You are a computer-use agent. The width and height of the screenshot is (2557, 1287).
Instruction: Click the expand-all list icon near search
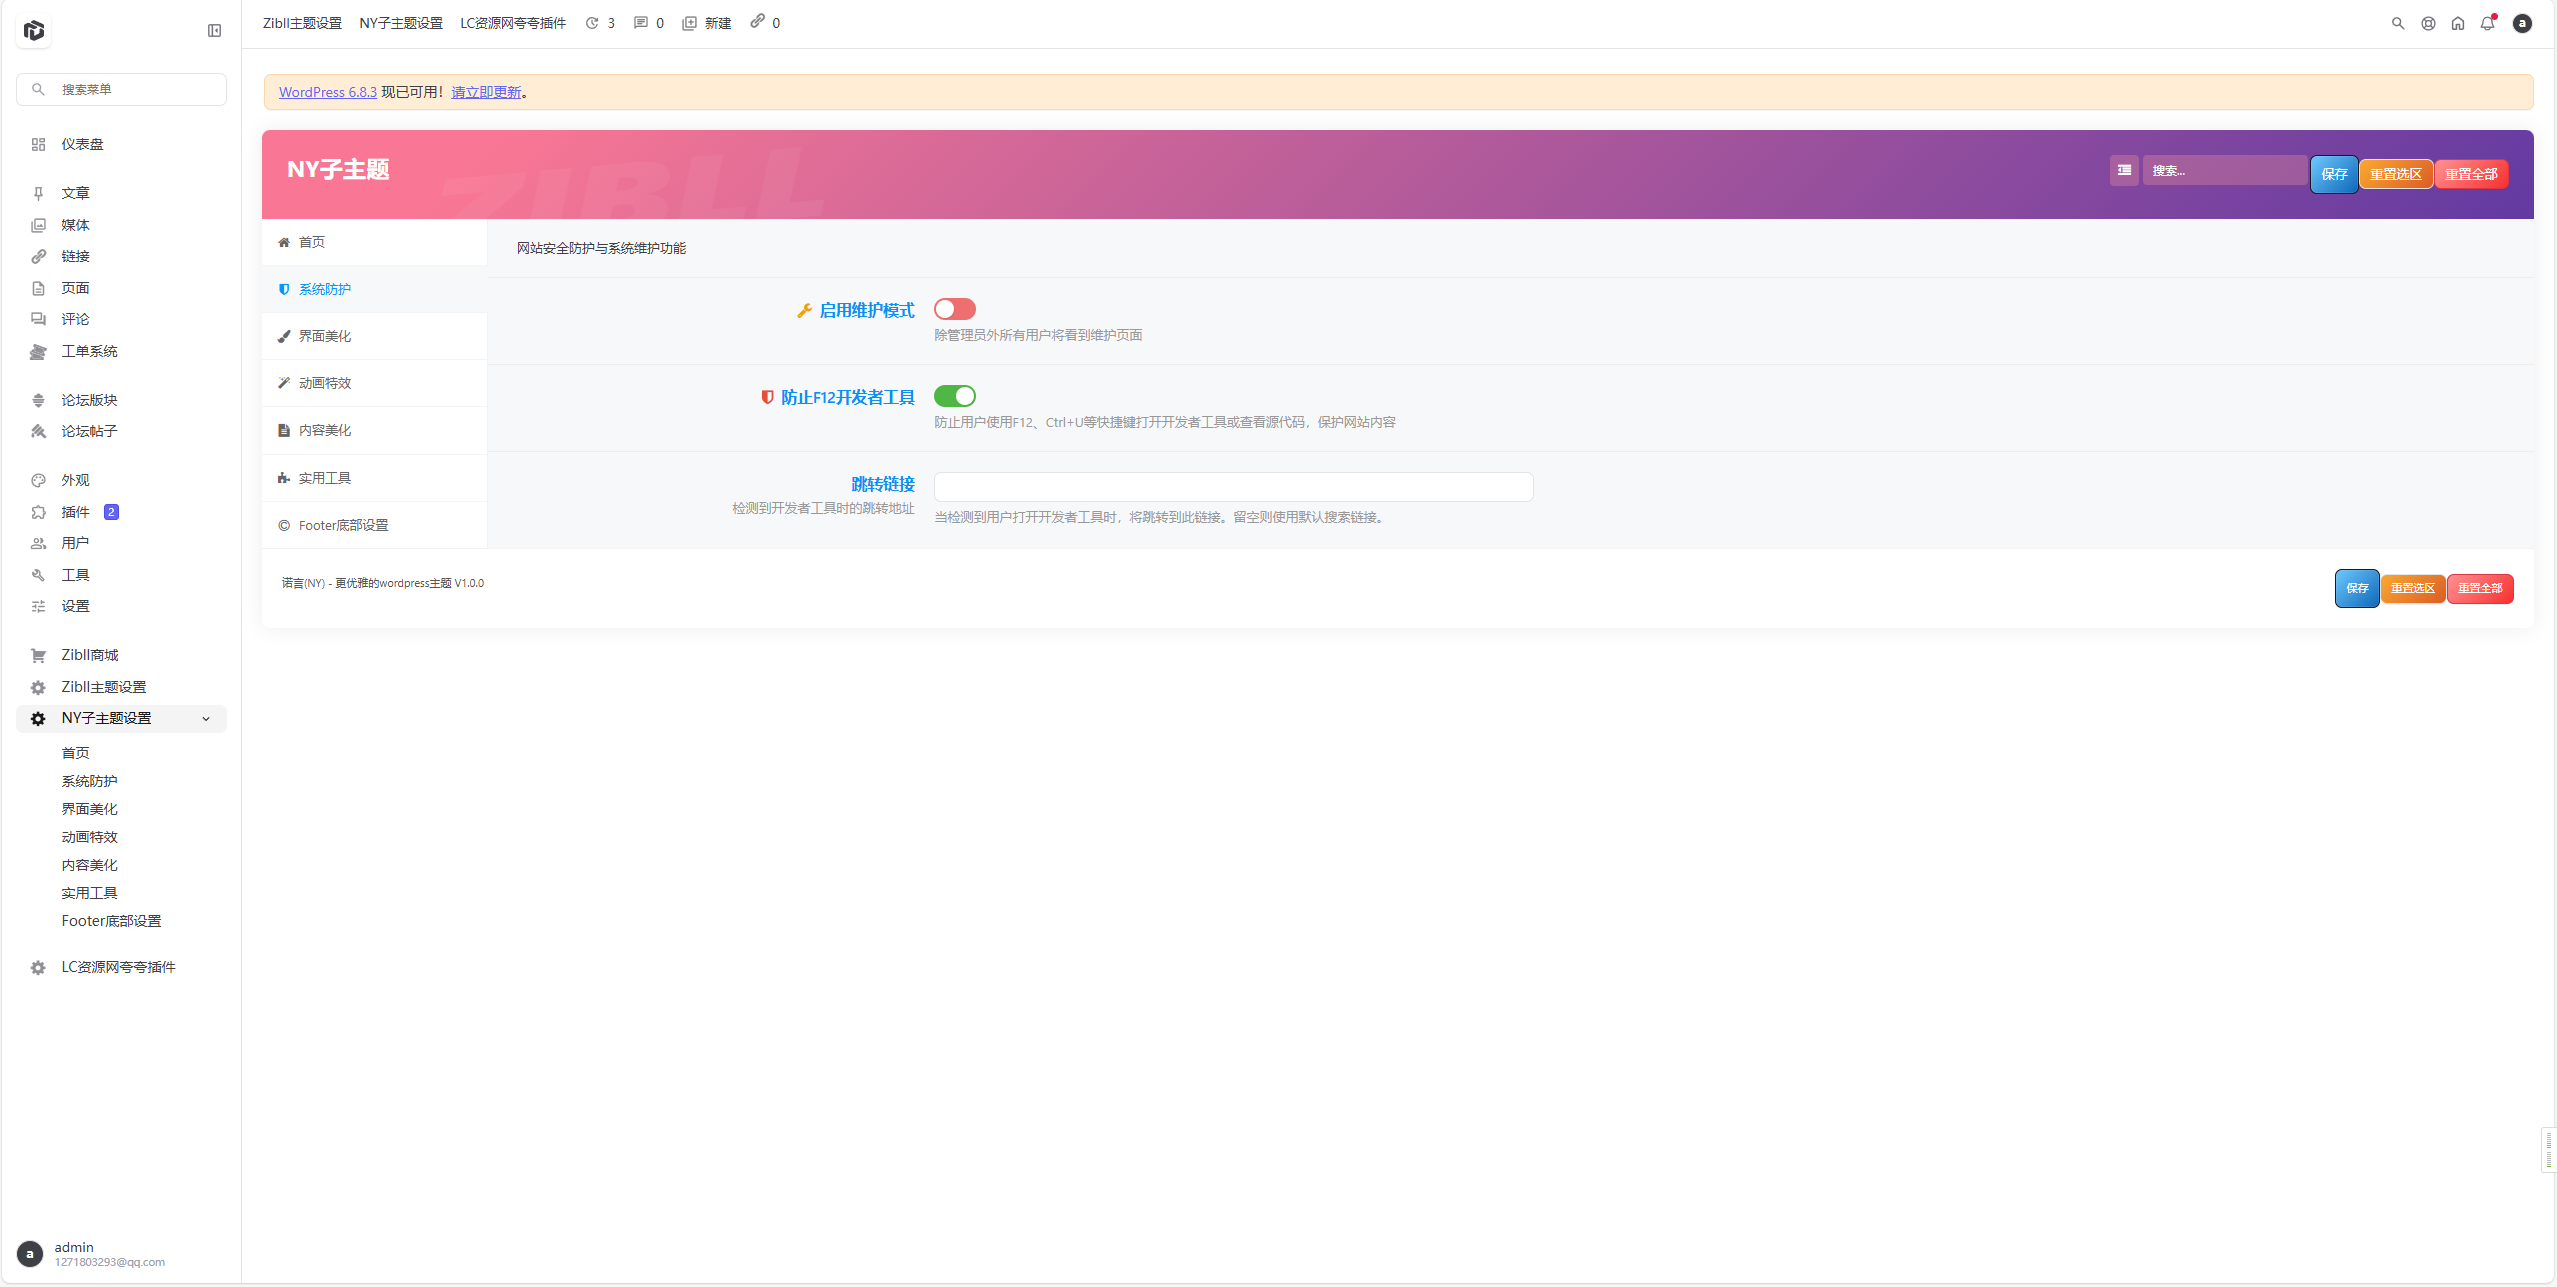[x=2124, y=171]
